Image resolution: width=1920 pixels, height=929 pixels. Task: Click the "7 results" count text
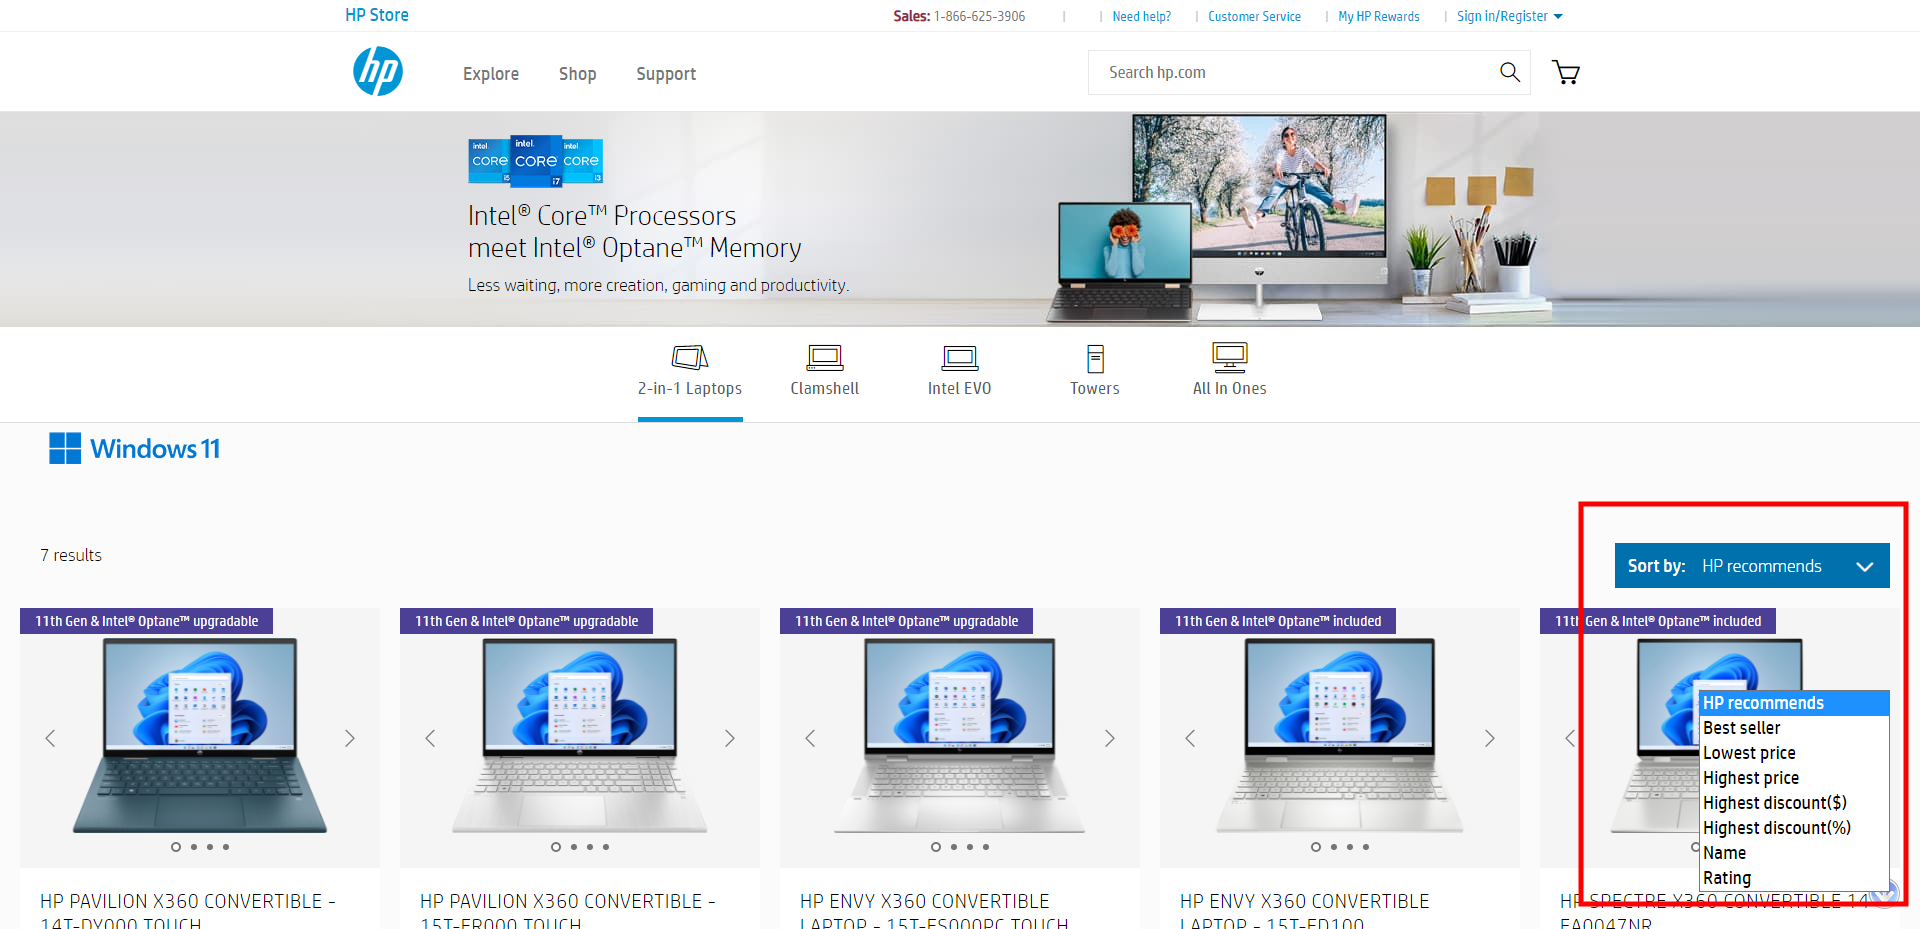click(71, 555)
